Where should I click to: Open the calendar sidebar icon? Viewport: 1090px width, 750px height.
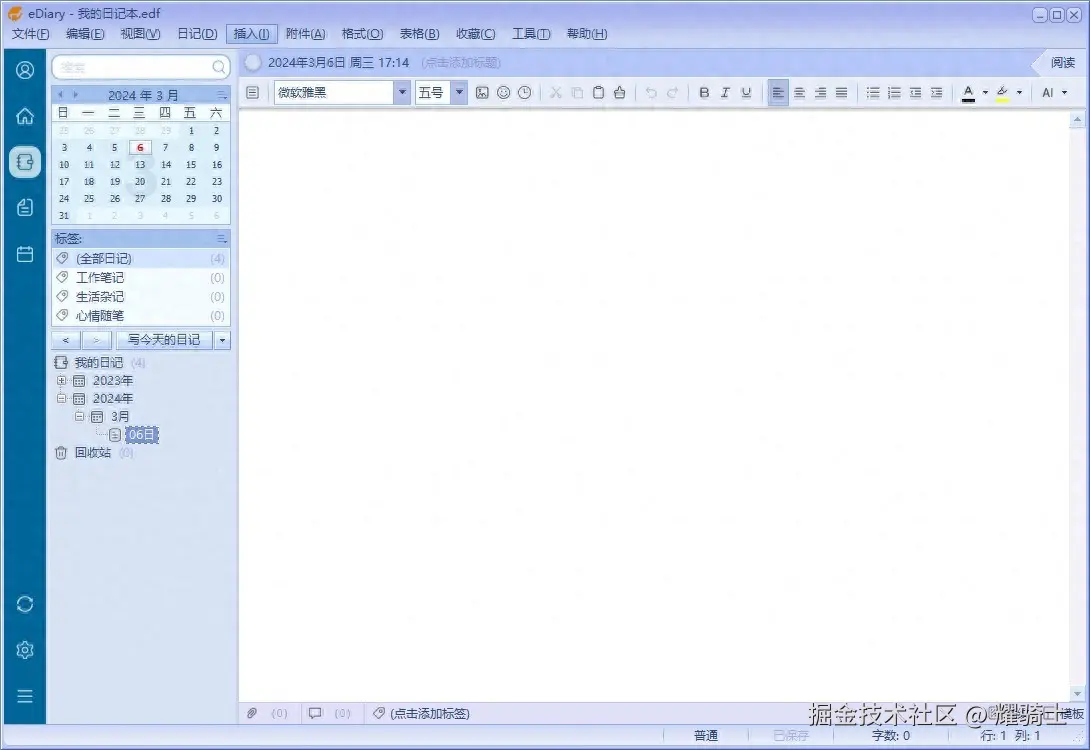[25, 254]
